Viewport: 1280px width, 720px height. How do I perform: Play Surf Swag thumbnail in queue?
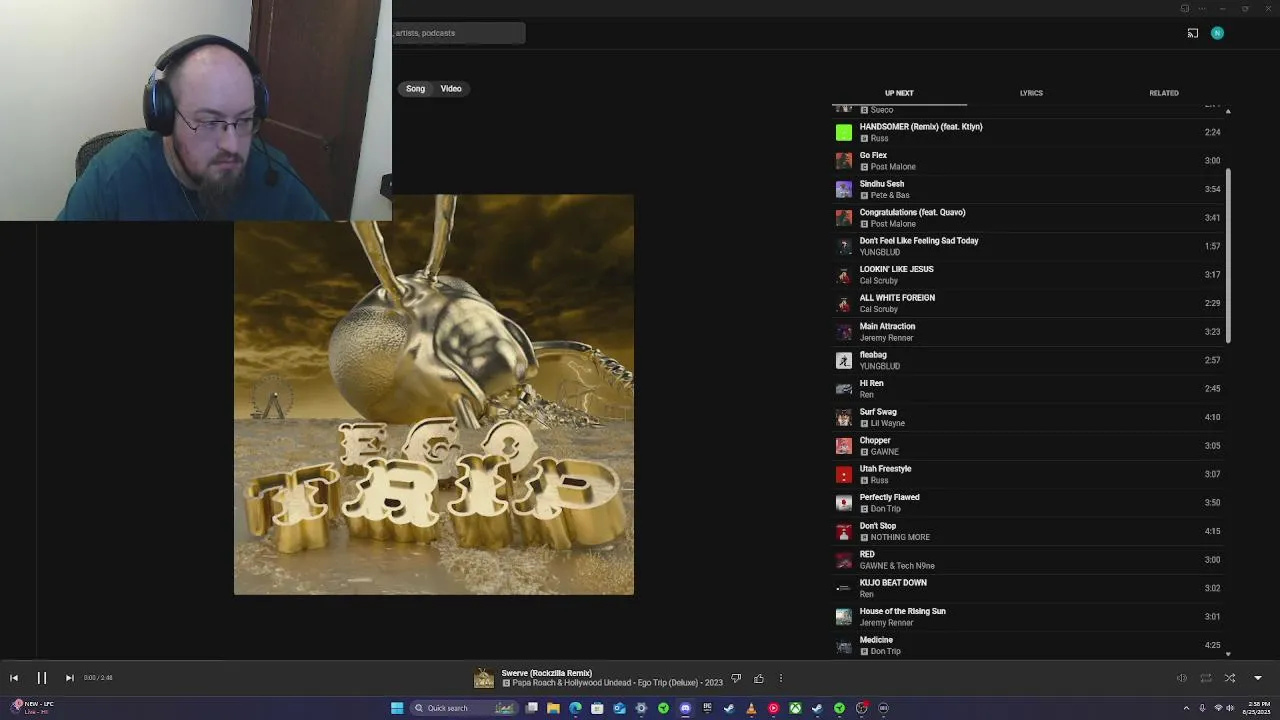click(844, 417)
